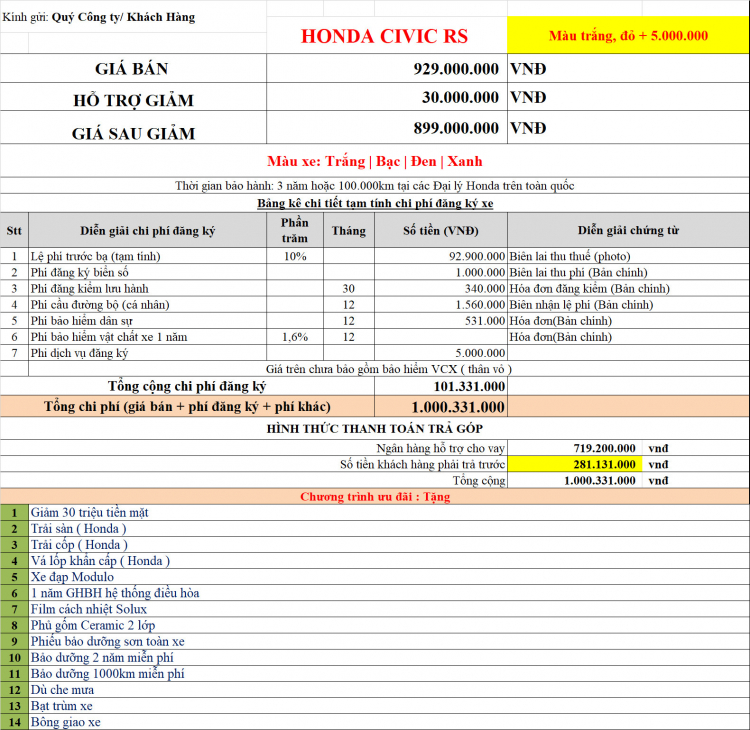Select the HỖ TRỢ GIẢM label

[x=133, y=100]
